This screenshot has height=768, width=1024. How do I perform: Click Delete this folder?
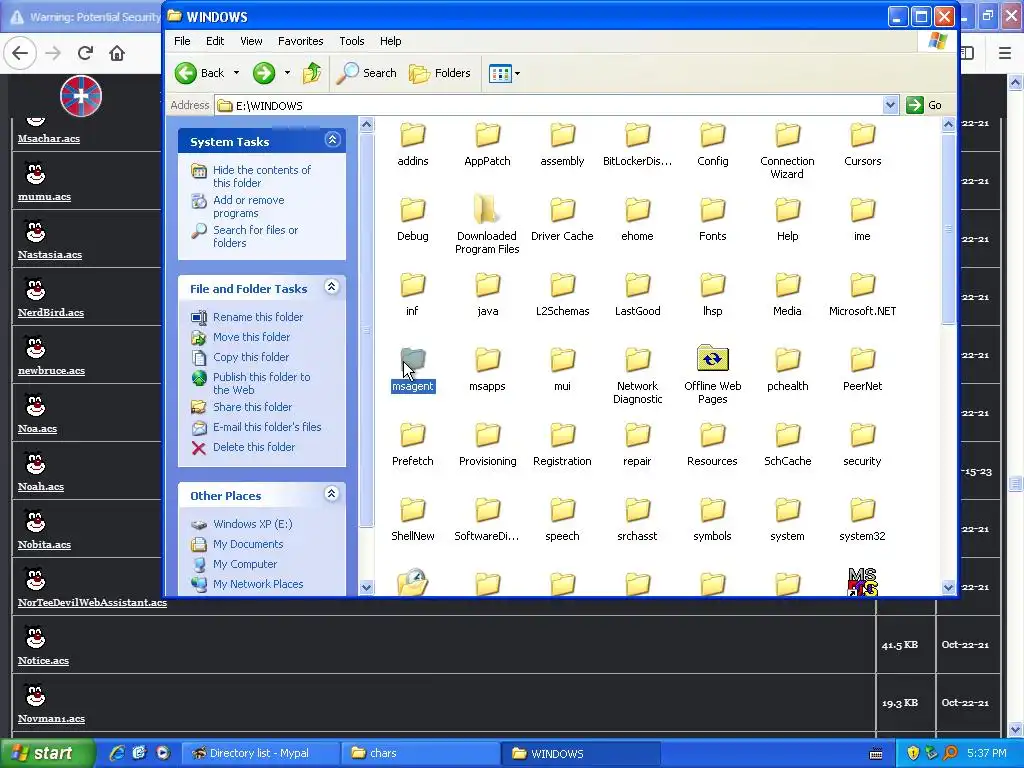254,447
